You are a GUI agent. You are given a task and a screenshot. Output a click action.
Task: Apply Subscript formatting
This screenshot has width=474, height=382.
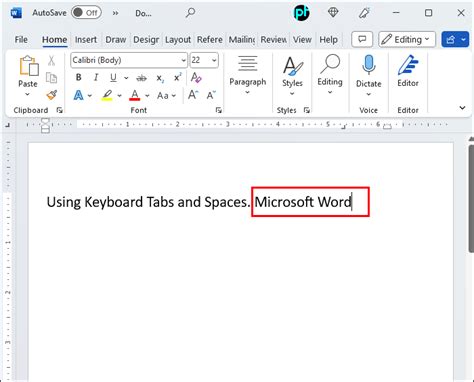[160, 78]
